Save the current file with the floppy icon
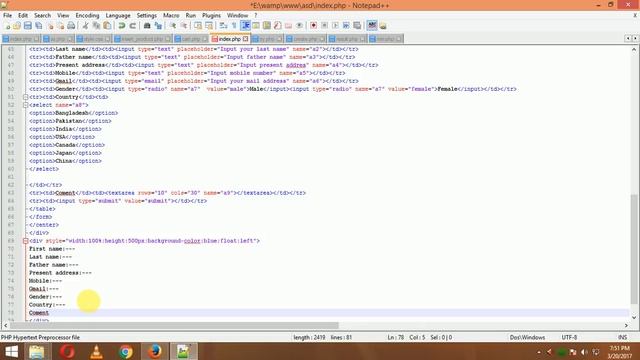 click(x=28, y=26)
